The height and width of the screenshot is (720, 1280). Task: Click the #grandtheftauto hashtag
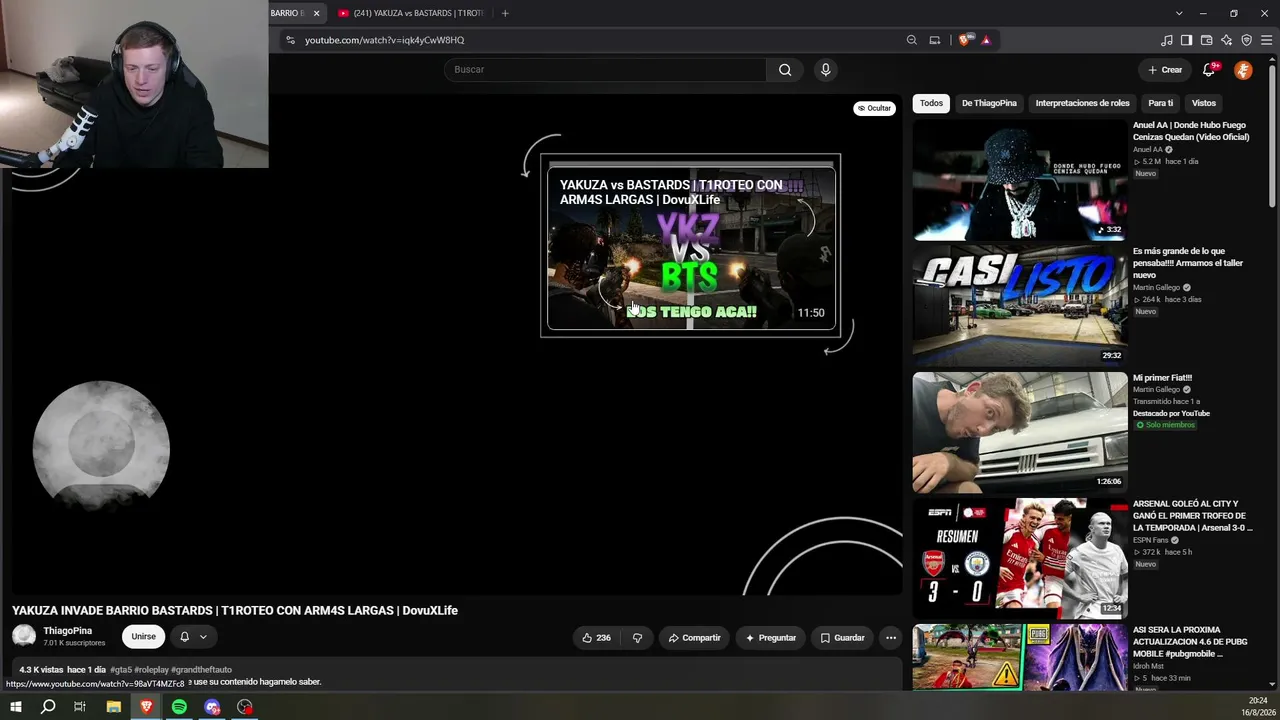point(202,669)
